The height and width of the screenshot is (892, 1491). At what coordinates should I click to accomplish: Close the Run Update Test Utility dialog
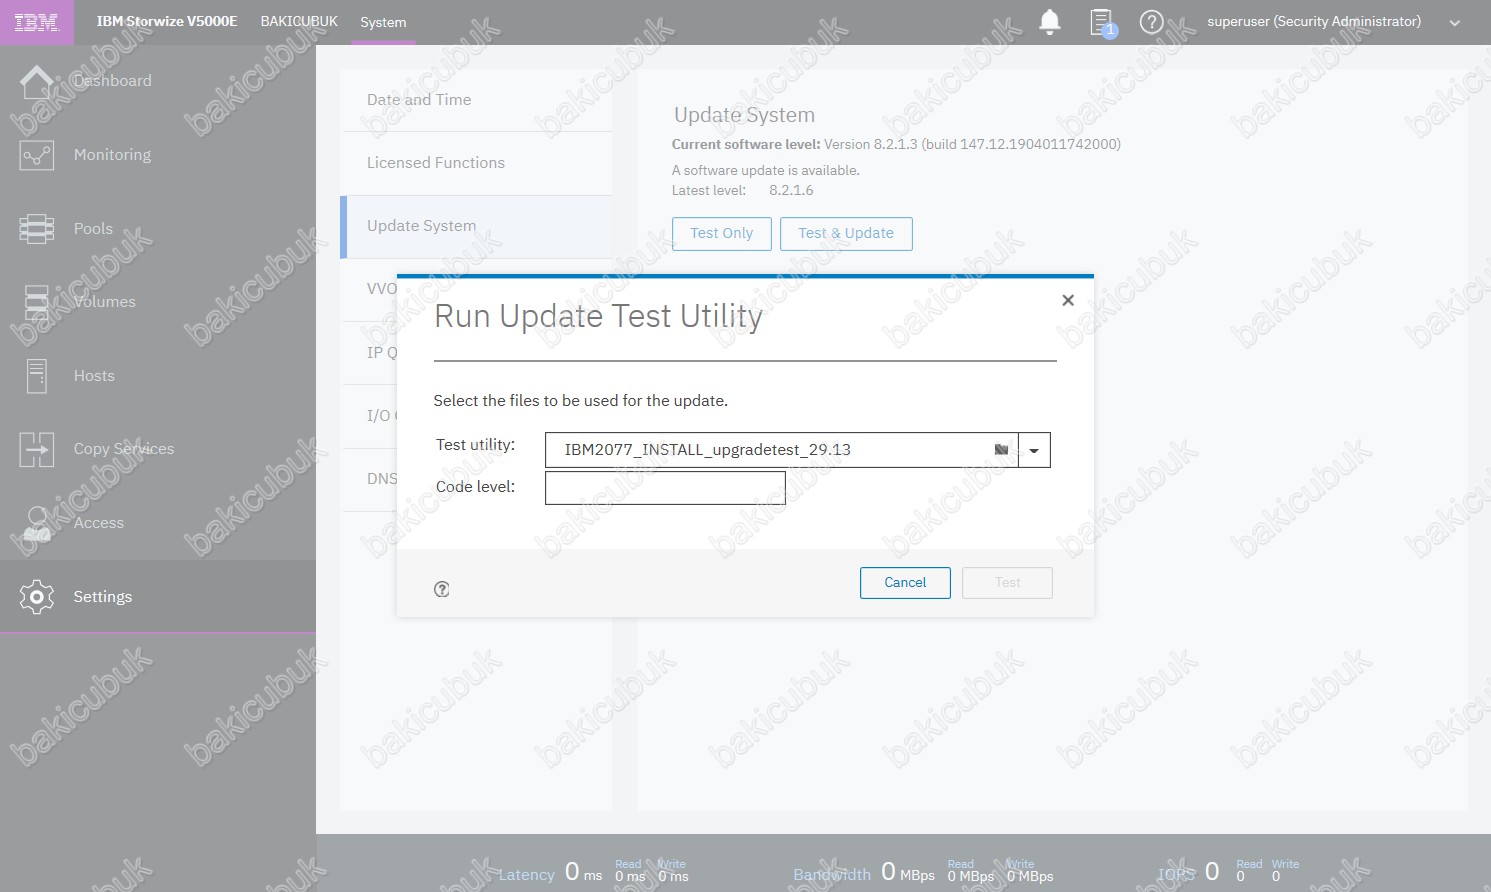click(1068, 300)
